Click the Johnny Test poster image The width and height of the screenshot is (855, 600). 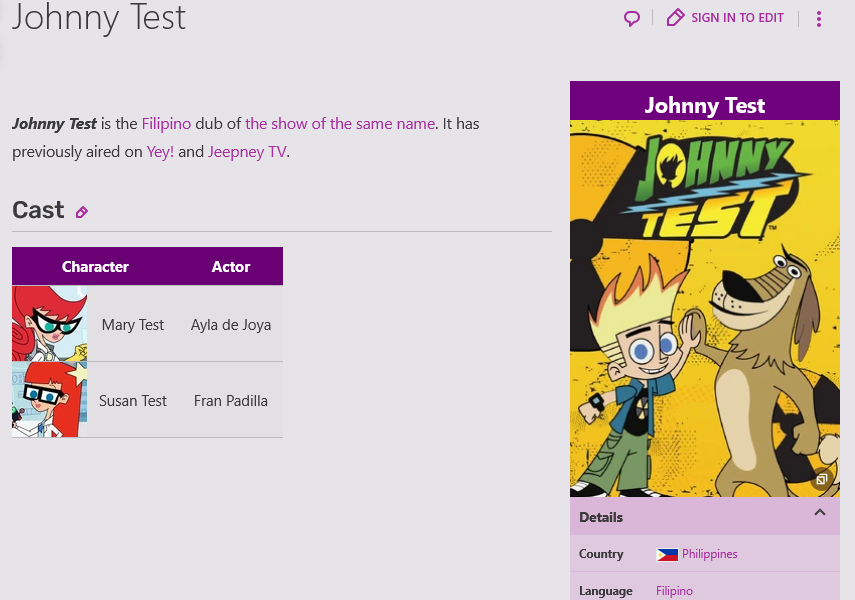pos(704,305)
